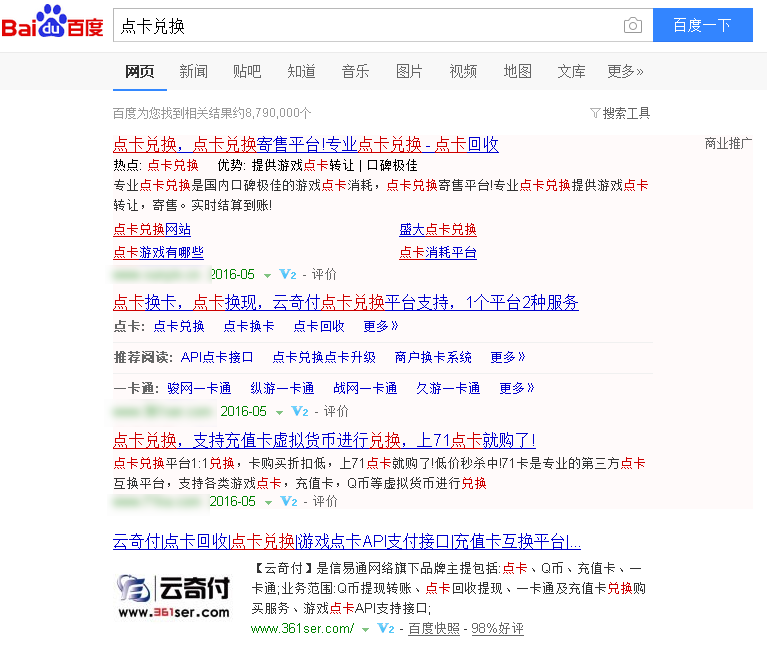Open the 商户换卡系统 link
Image resolution: width=767 pixels, height=652 pixels.
[x=433, y=357]
